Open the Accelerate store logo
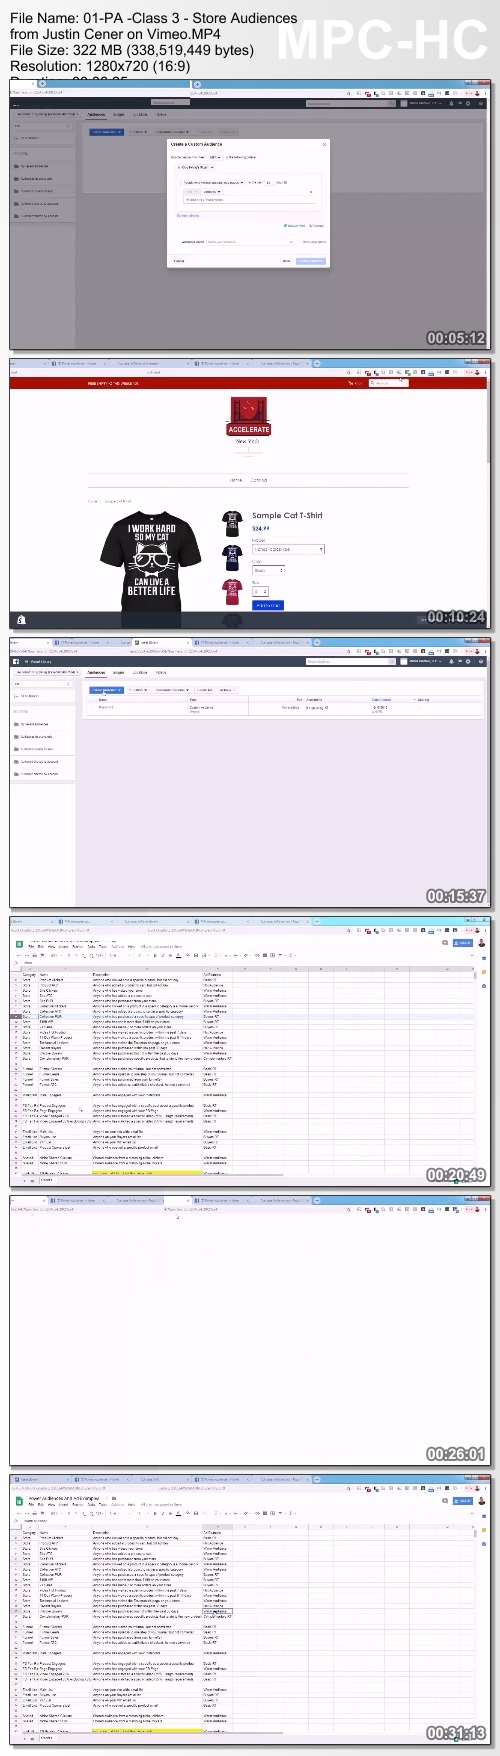Screen dimensions: 500x1756 pos(249,416)
